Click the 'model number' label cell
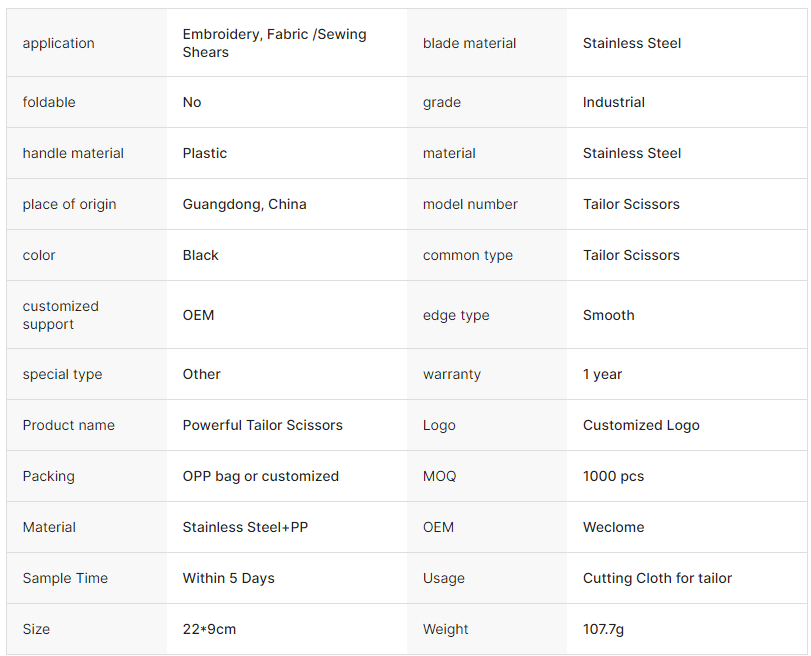The width and height of the screenshot is (811, 656). tap(470, 204)
